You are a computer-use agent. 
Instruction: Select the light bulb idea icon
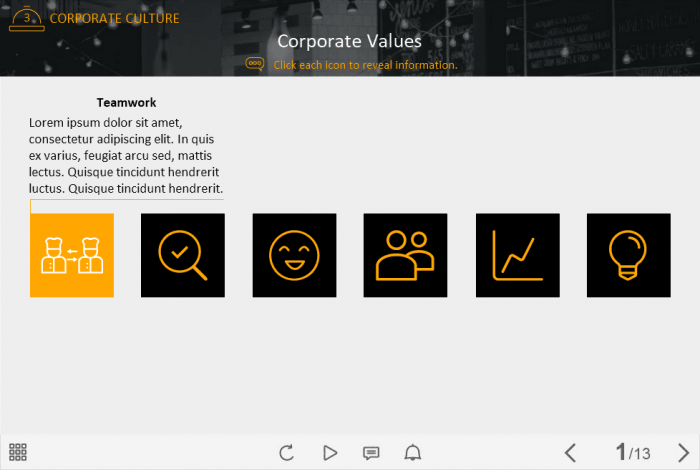tap(628, 255)
